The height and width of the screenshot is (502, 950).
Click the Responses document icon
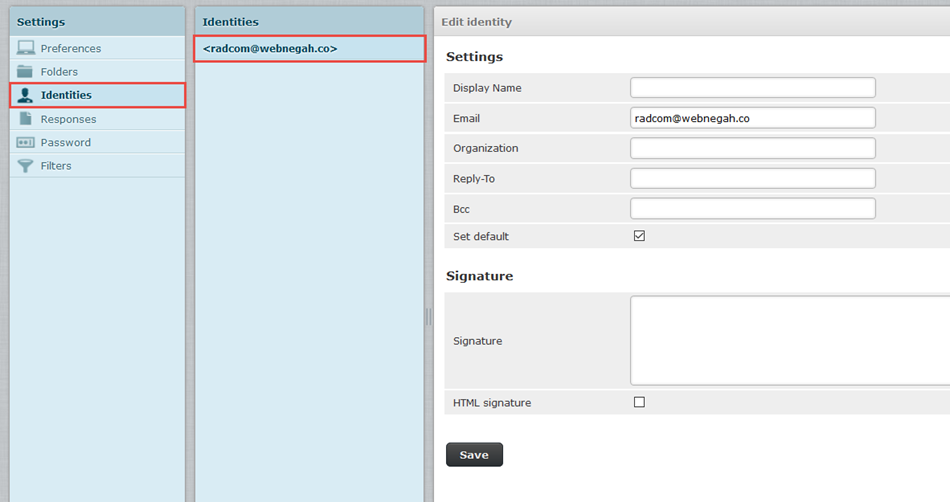pos(26,119)
